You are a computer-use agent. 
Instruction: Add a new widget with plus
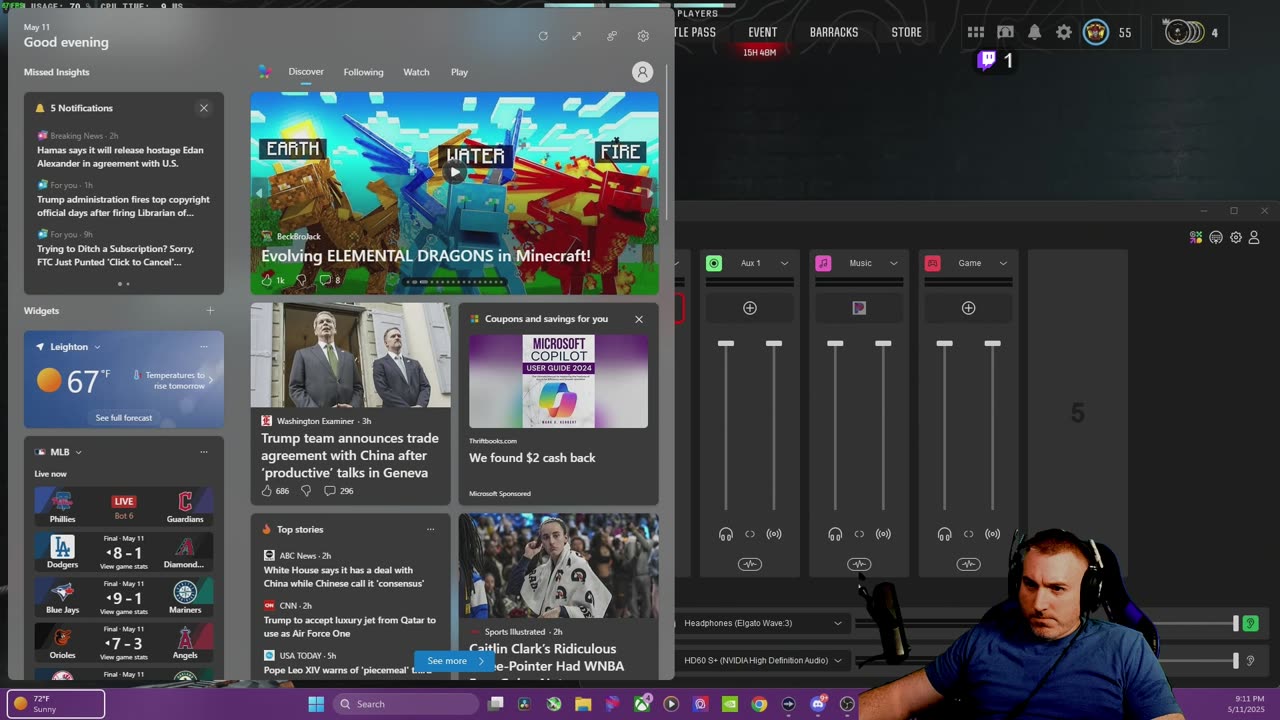[x=210, y=311]
